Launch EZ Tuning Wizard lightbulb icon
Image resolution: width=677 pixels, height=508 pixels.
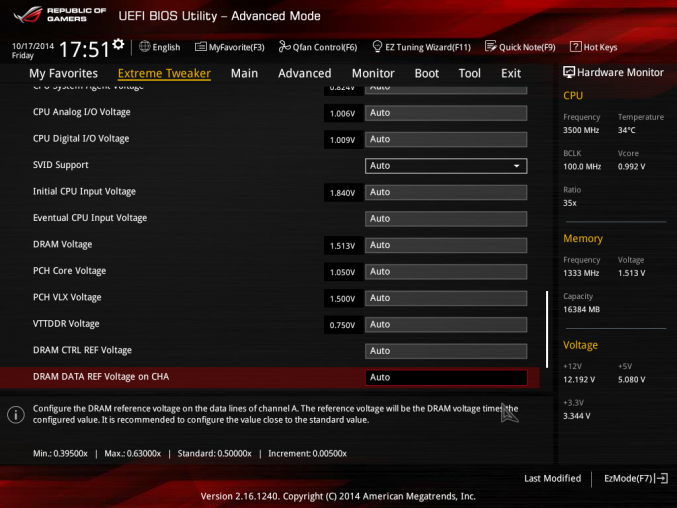pos(377,46)
